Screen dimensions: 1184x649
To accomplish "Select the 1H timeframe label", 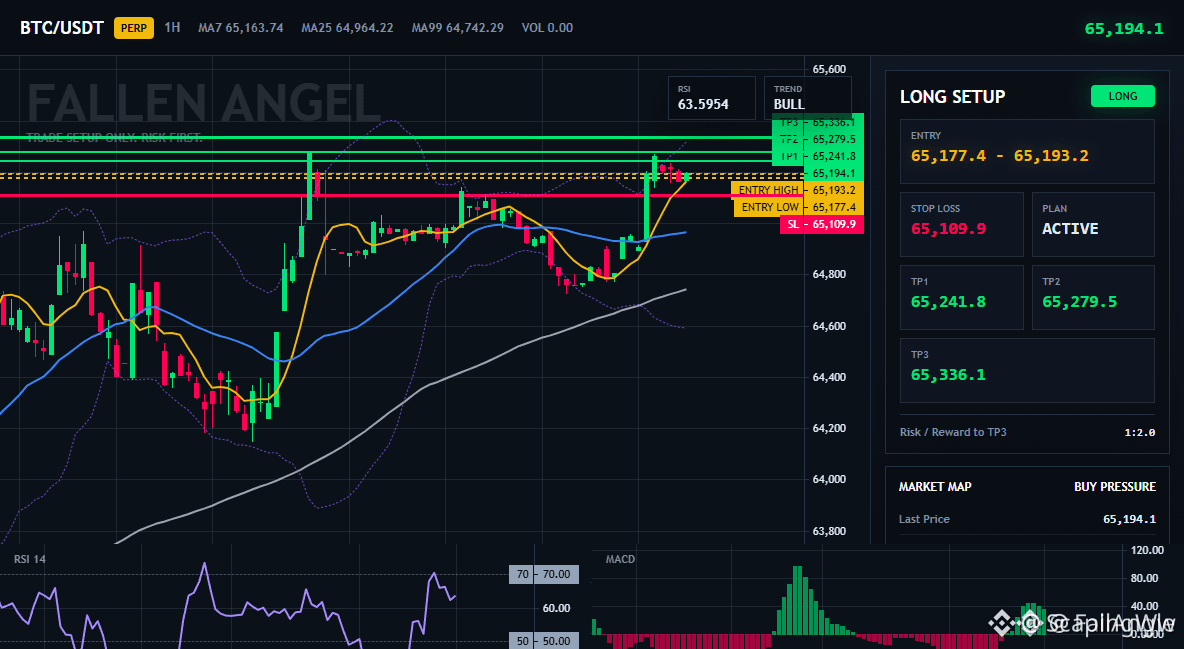I will point(172,27).
